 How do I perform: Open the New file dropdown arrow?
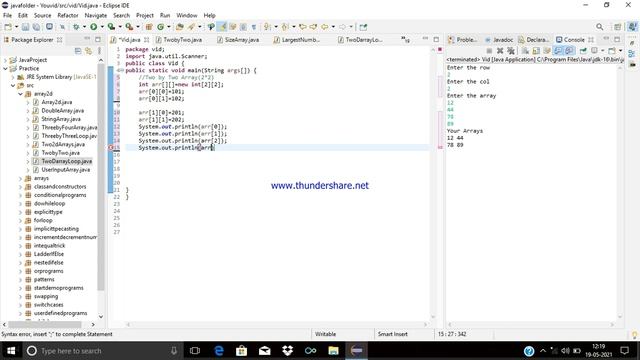click(16, 27)
